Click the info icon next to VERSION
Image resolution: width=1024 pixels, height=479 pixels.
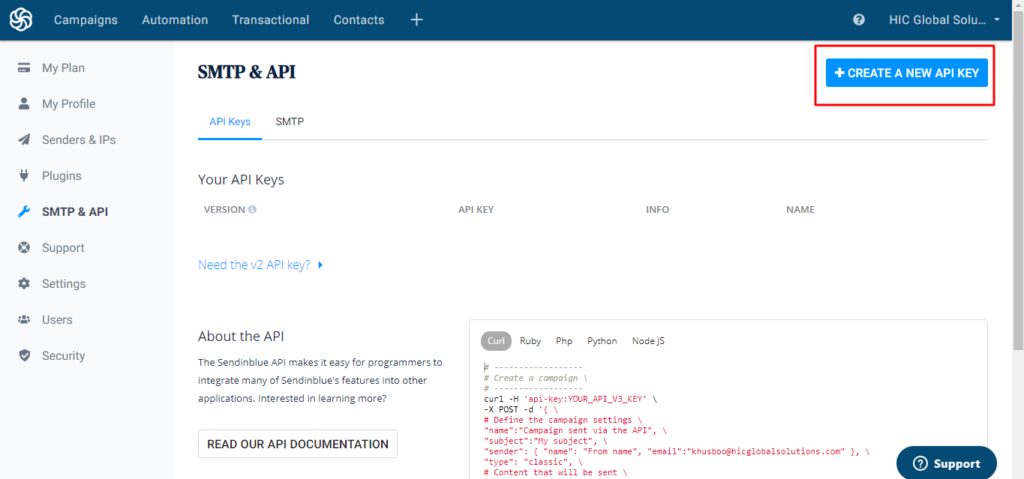pos(252,210)
